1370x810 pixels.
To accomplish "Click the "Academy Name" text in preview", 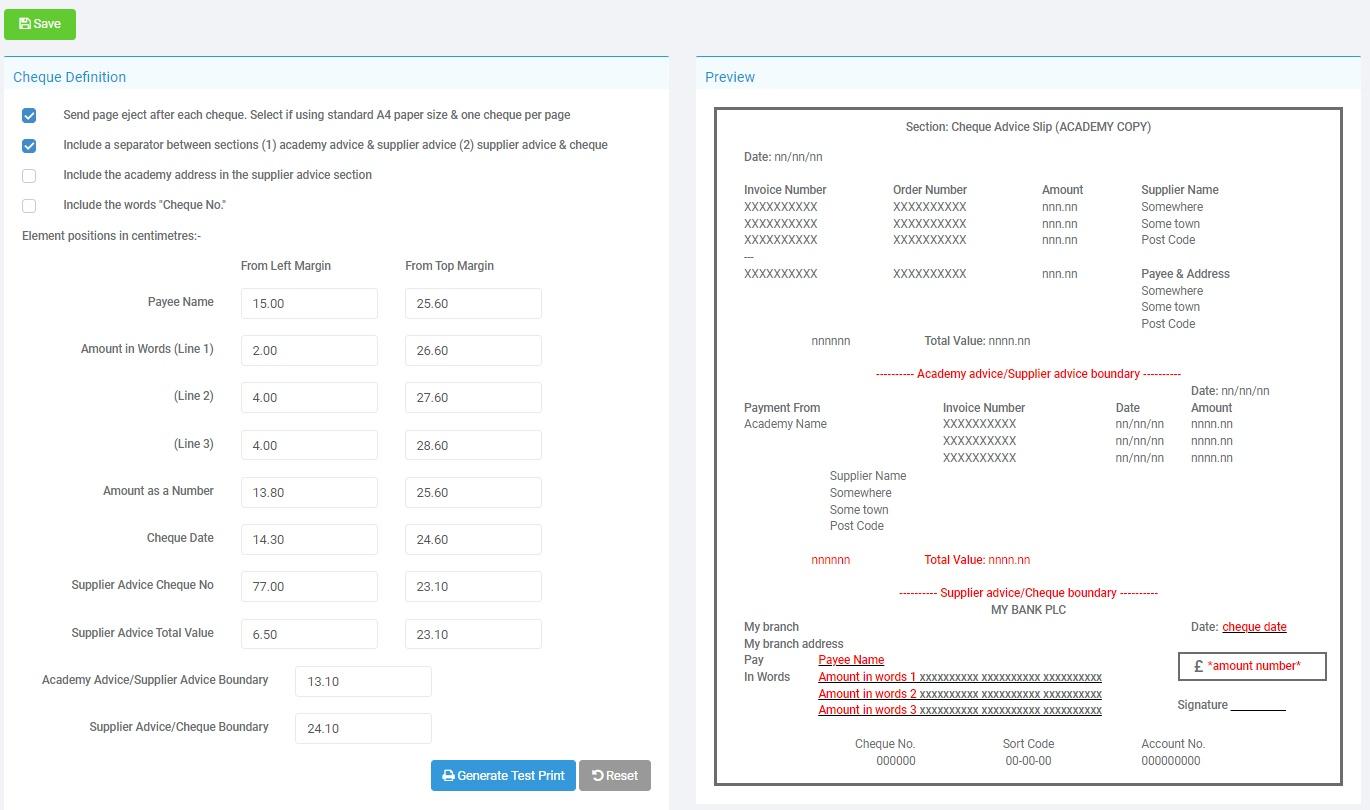I will click(x=785, y=424).
